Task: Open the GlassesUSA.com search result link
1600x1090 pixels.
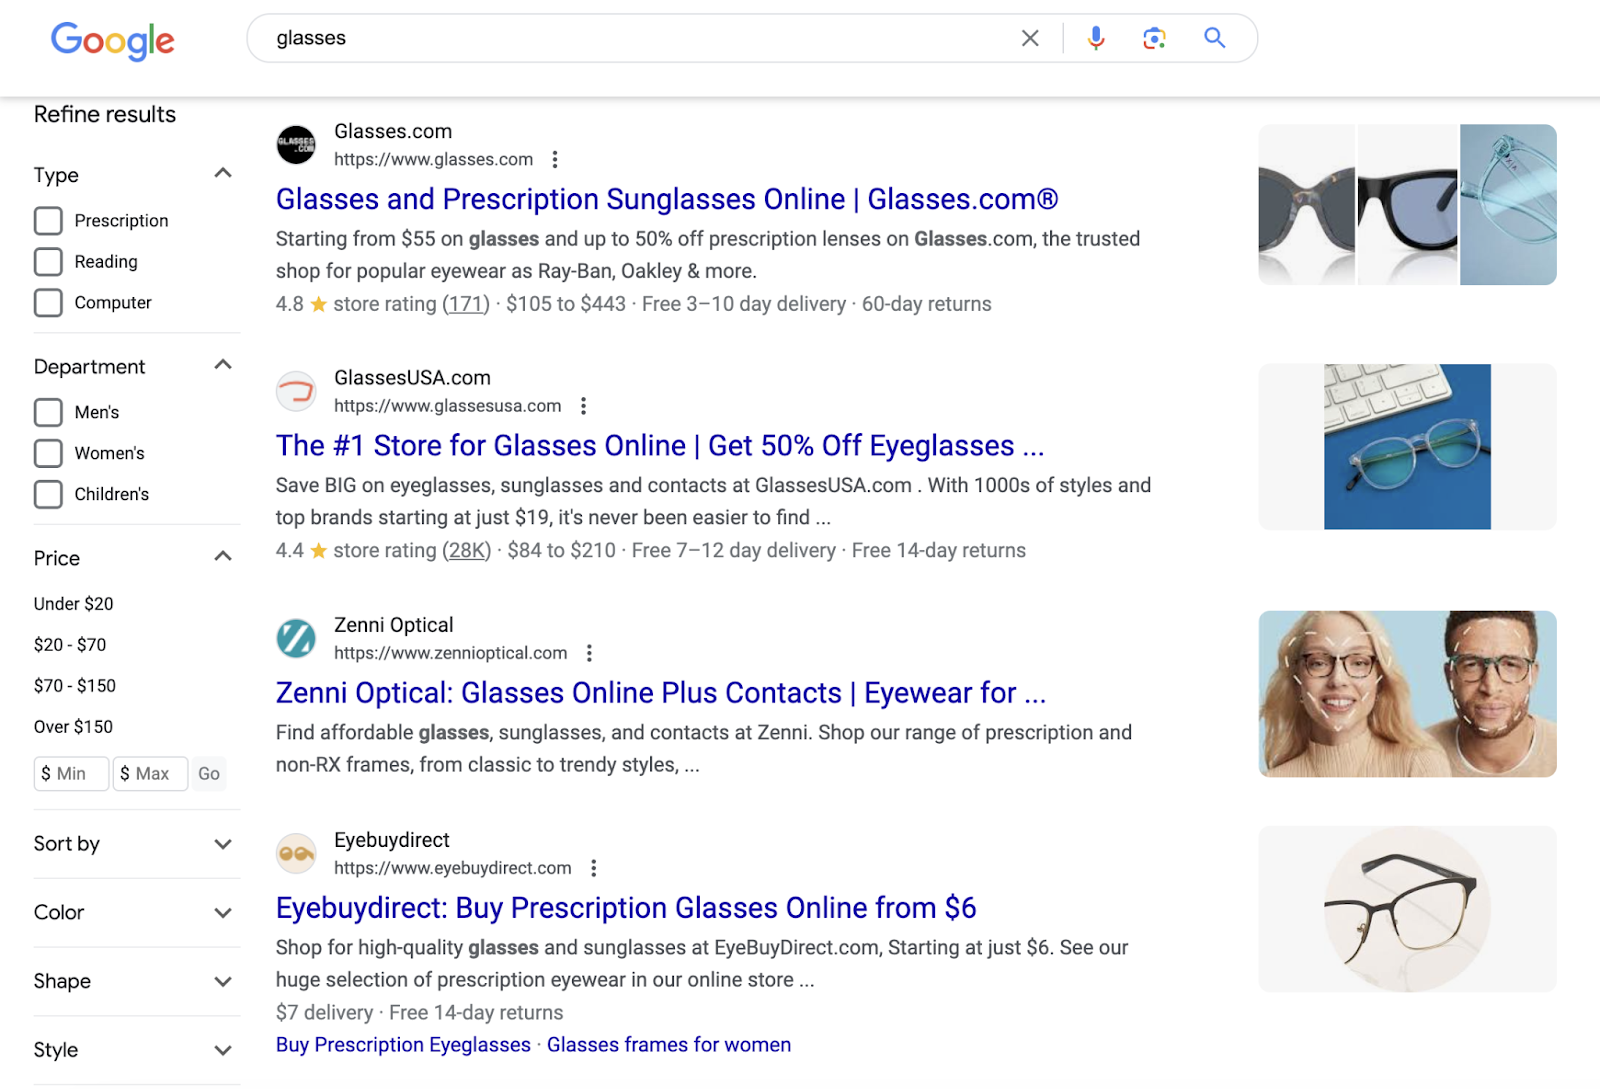Action: point(660,445)
